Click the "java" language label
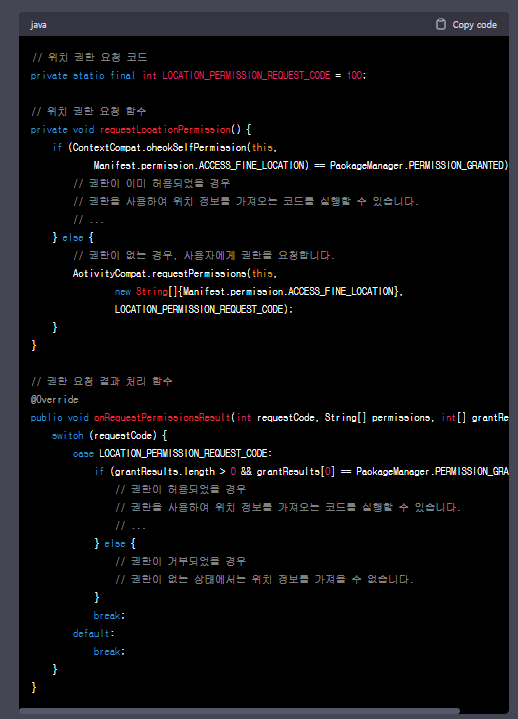Viewport: 518px width, 719px height. (x=39, y=25)
